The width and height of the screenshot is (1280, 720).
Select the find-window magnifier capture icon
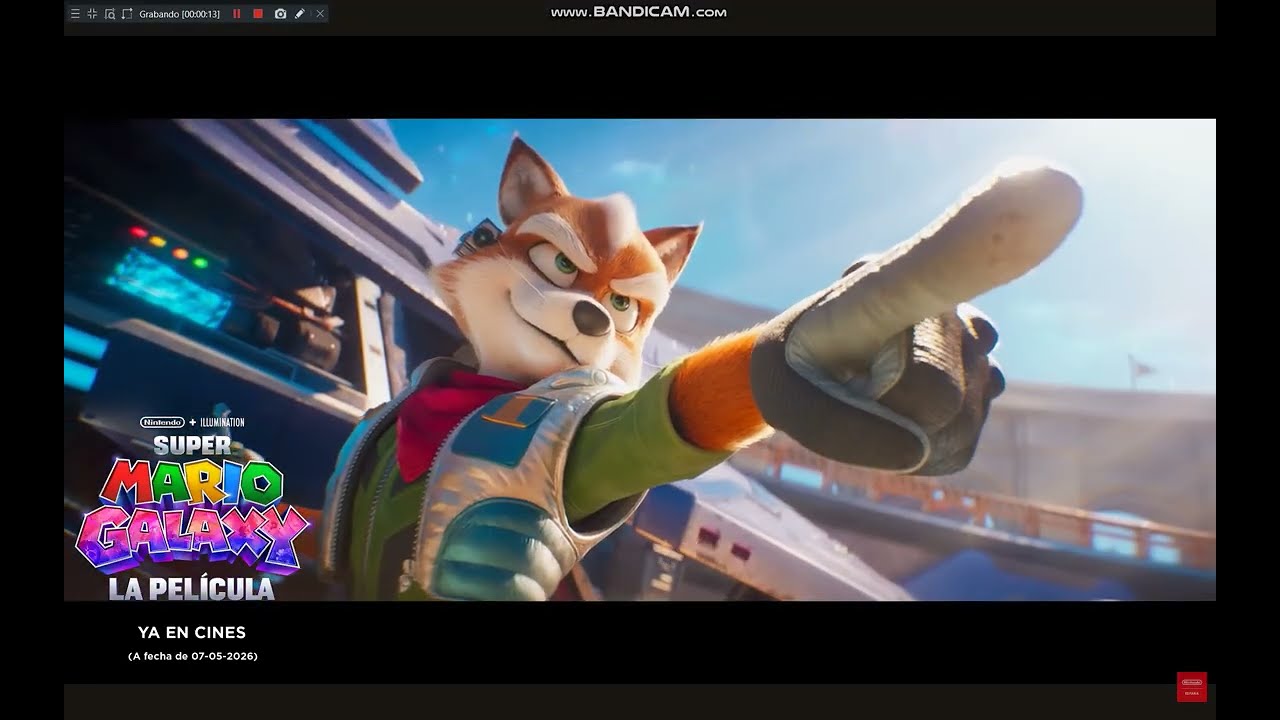pyautogui.click(x=110, y=14)
